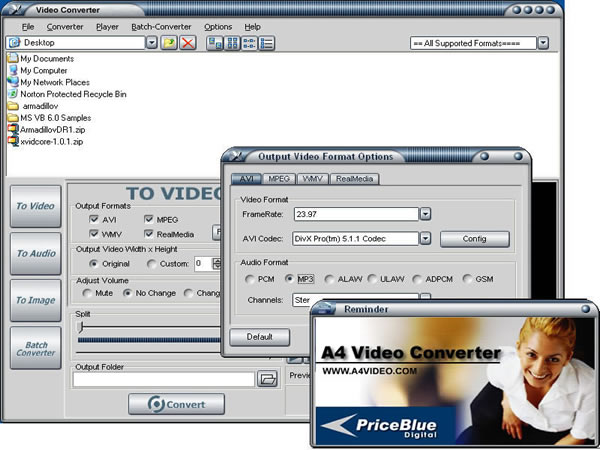Click the To Image button
Viewport: 600px width, 450px height.
(36, 300)
